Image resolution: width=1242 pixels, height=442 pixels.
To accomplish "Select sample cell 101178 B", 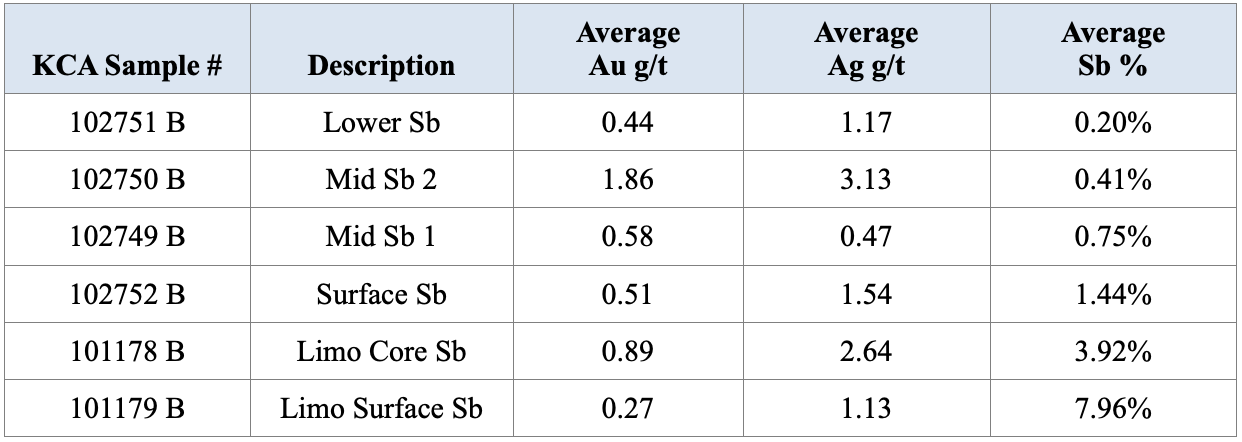I will pyautogui.click(x=127, y=352).
